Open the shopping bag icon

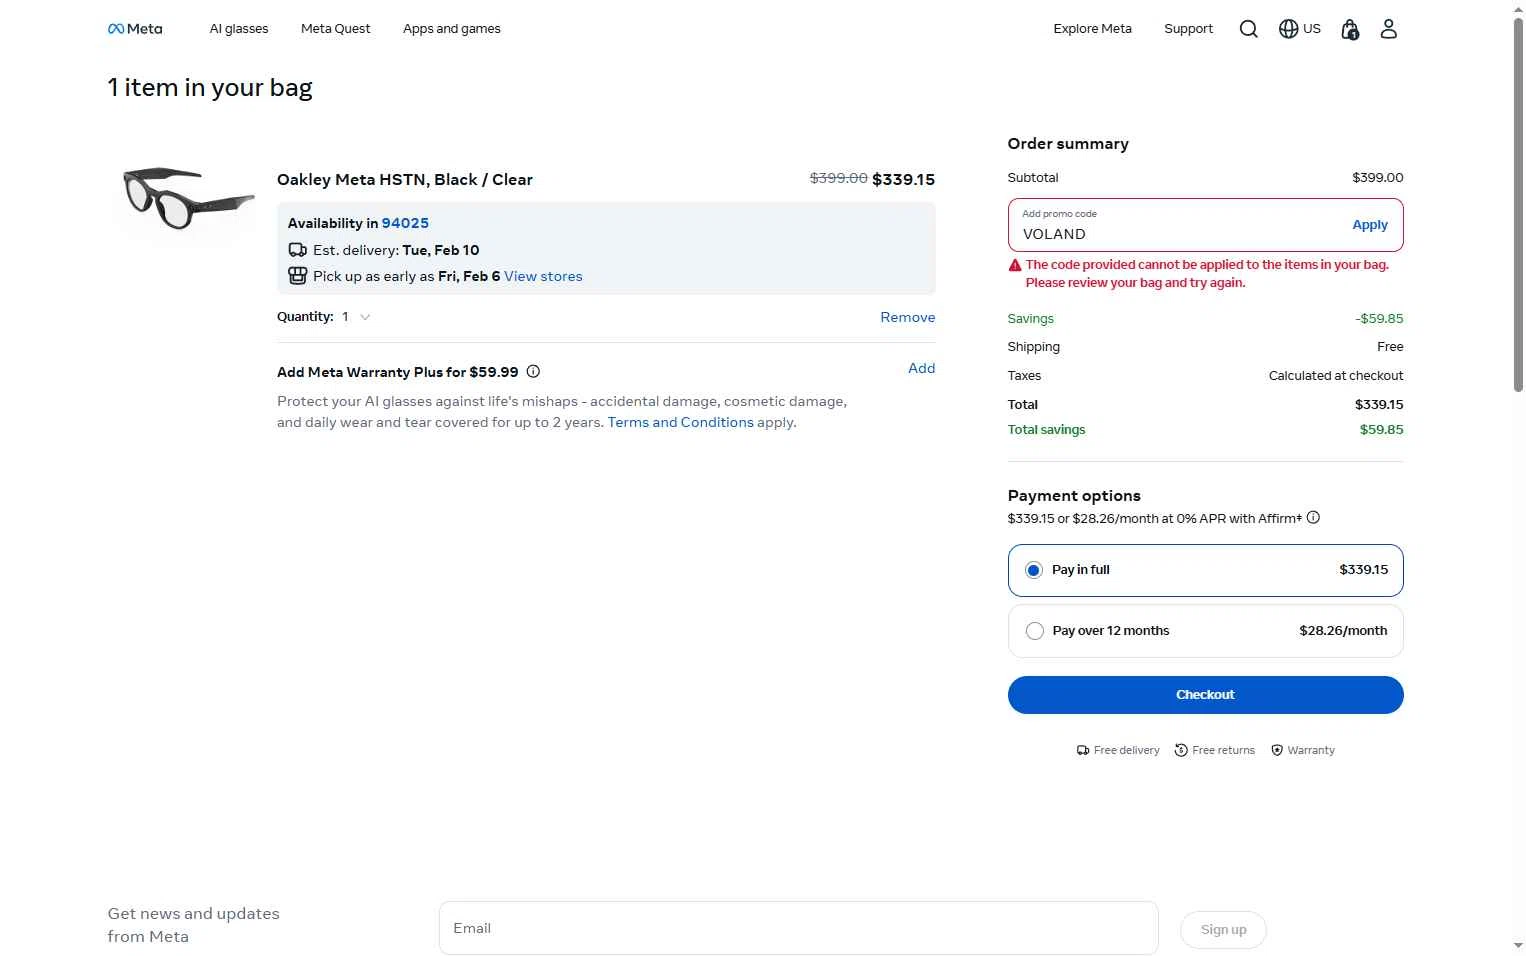[1350, 29]
